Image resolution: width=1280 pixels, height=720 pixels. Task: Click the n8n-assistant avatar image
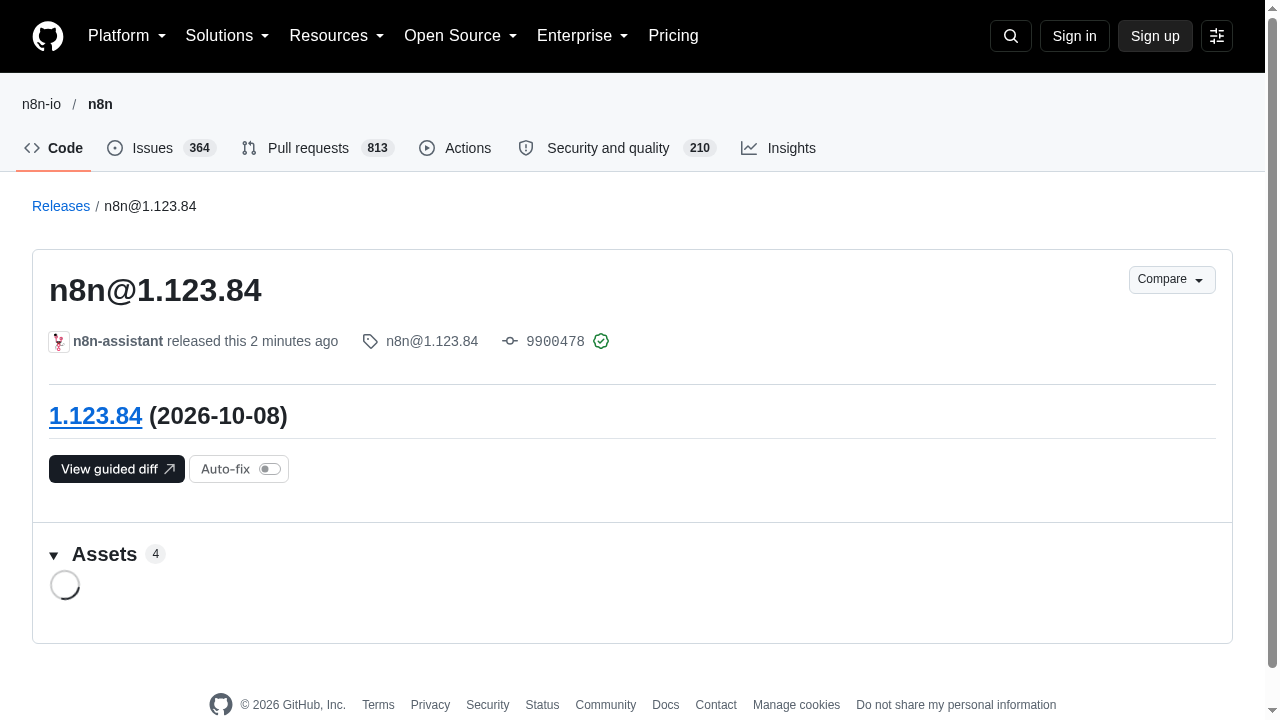tap(59, 342)
